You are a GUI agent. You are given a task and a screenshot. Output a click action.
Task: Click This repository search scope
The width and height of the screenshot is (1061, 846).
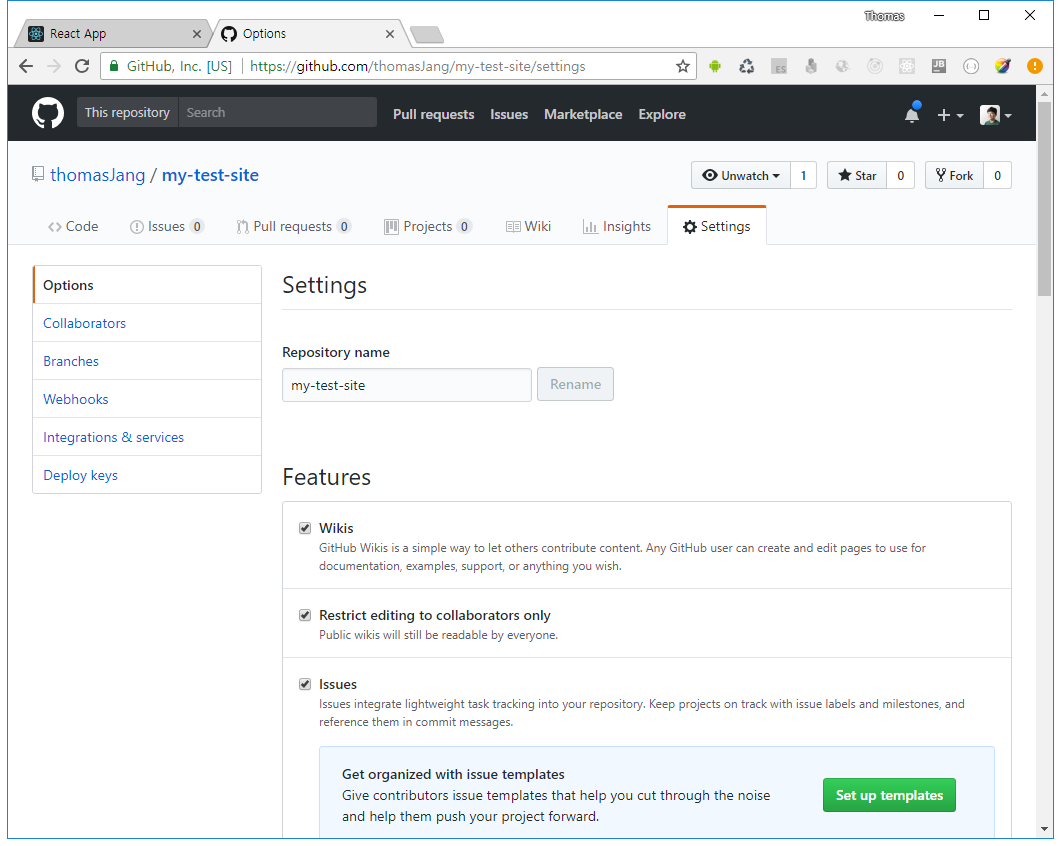pyautogui.click(x=127, y=112)
